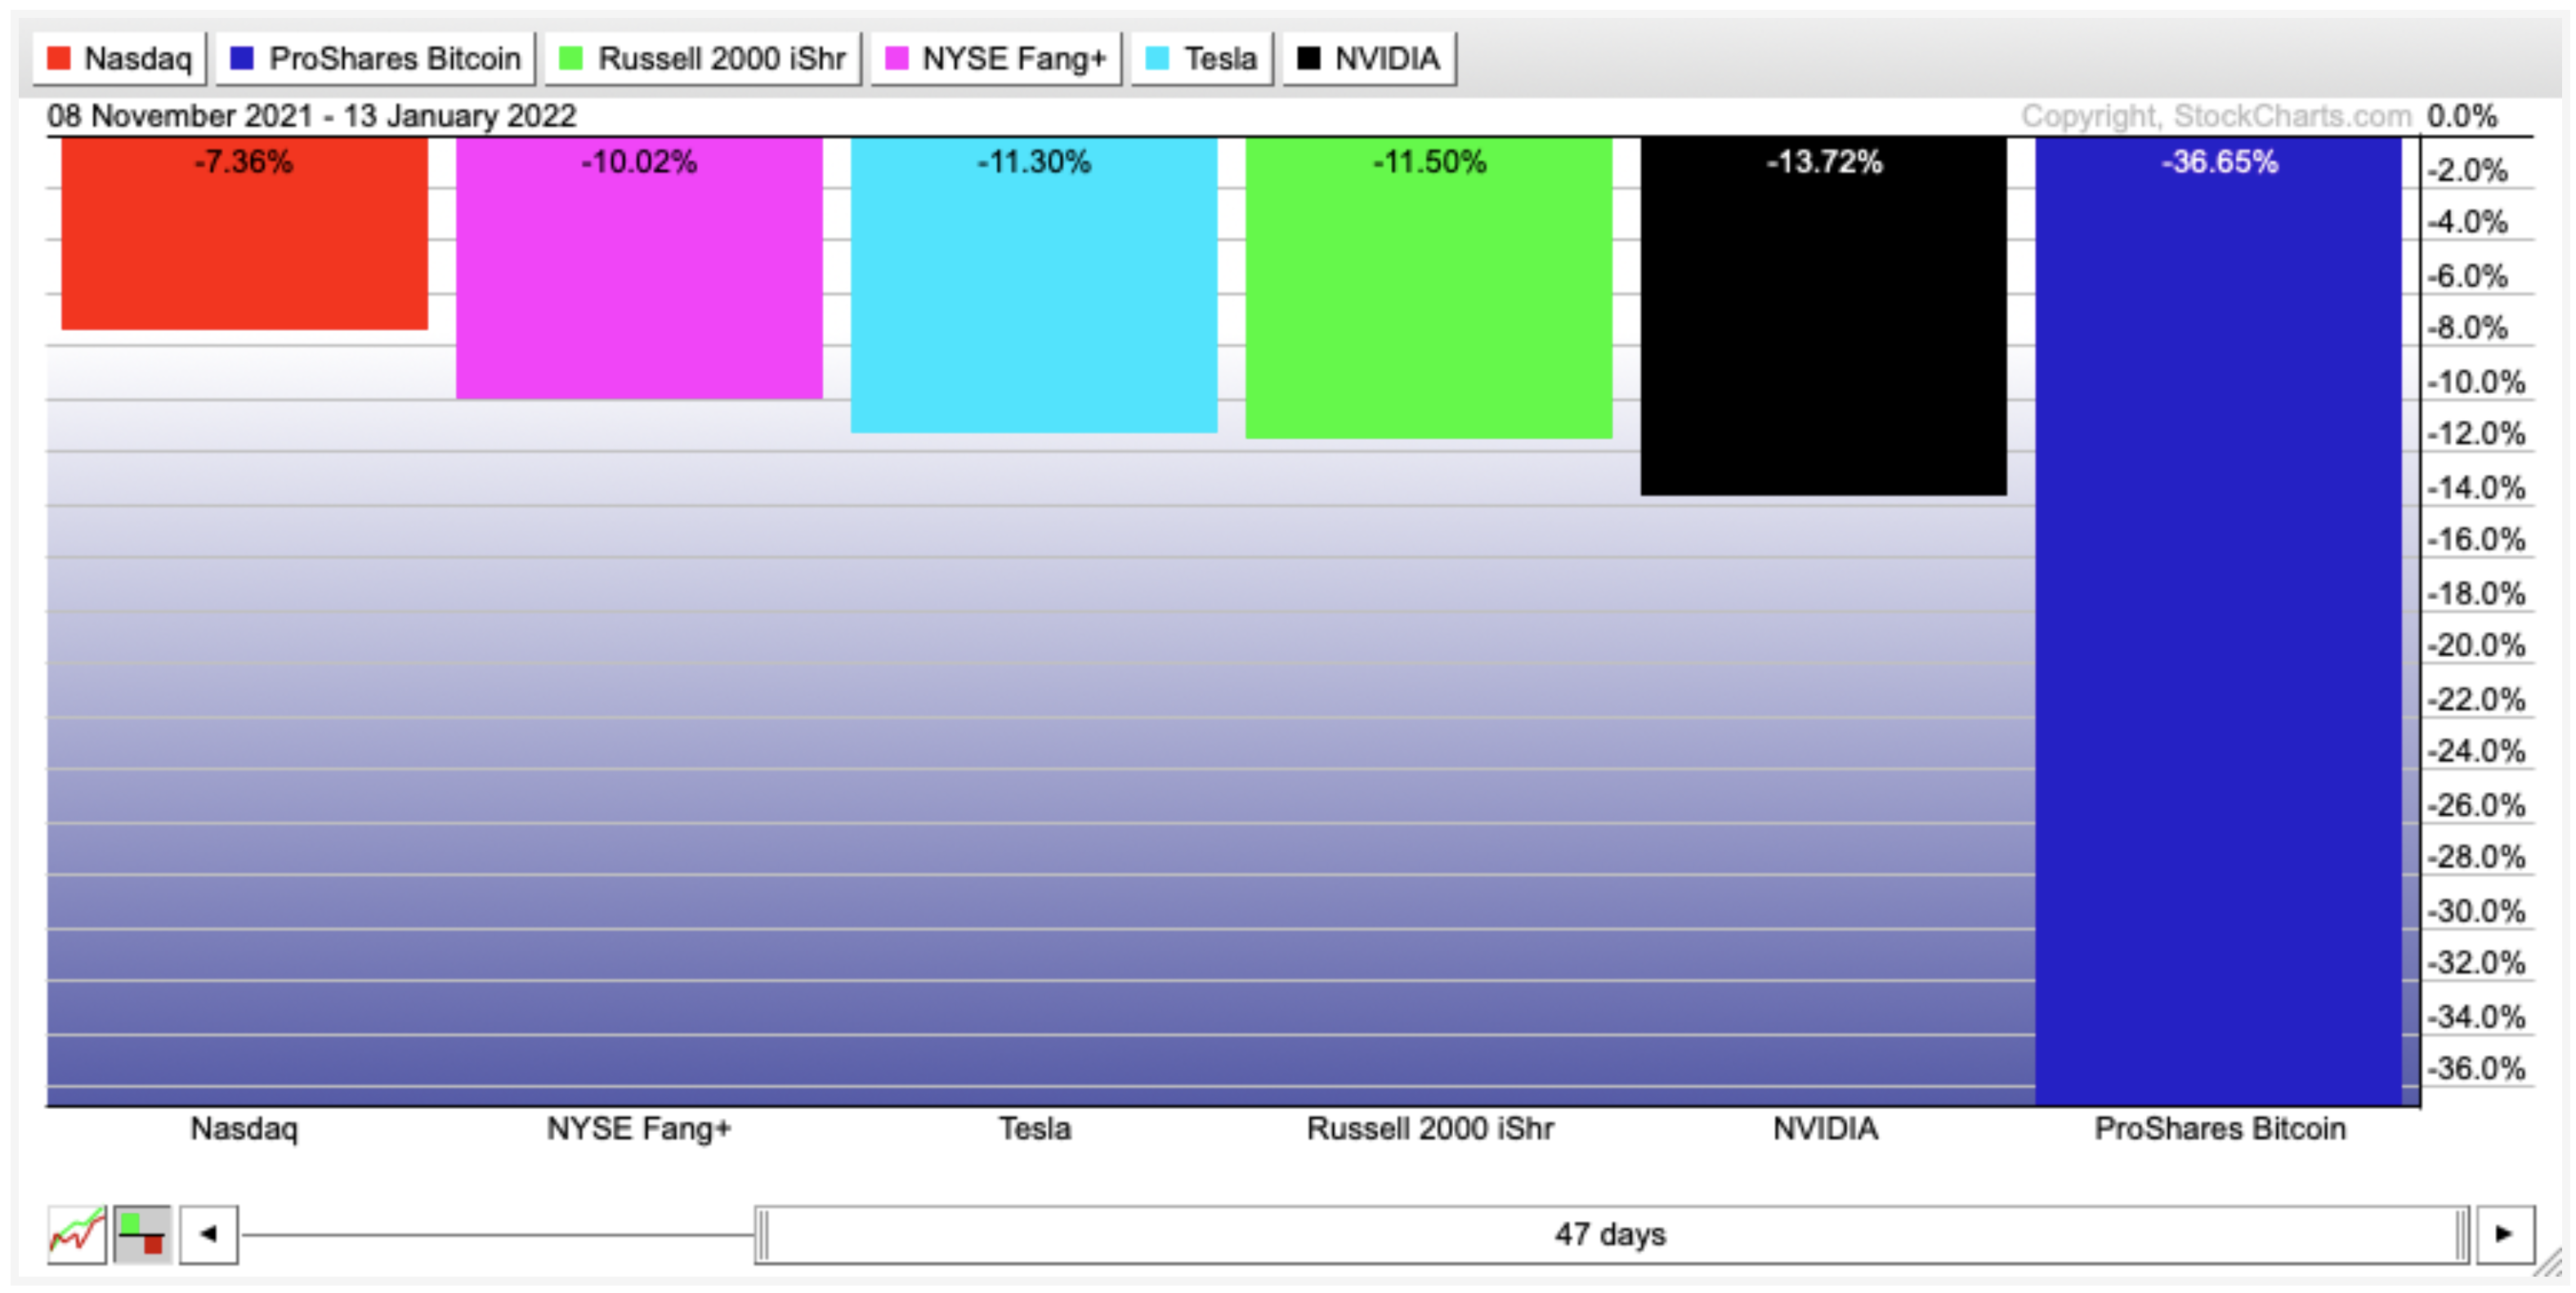Click the -13.72% value label
This screenshot has width=2576, height=1293.
[1824, 162]
